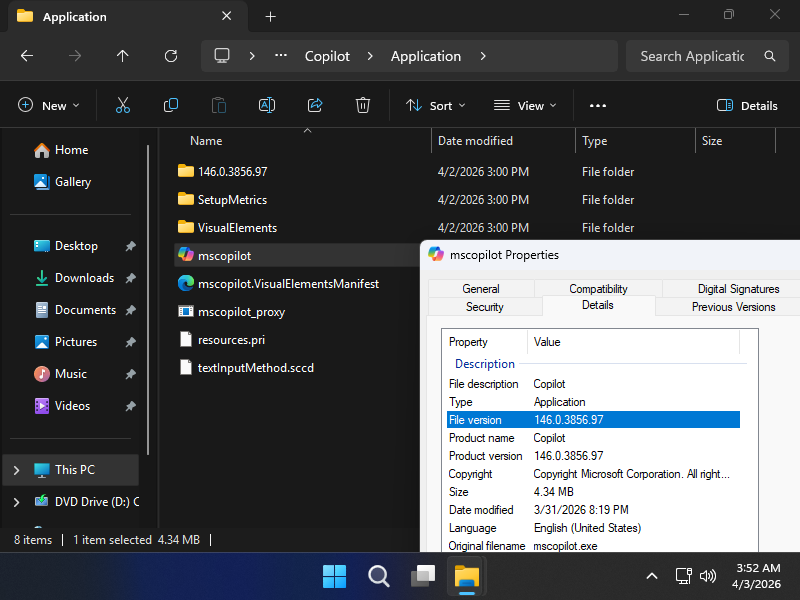Click the Copy icon in toolbar
800x600 pixels.
coord(170,105)
